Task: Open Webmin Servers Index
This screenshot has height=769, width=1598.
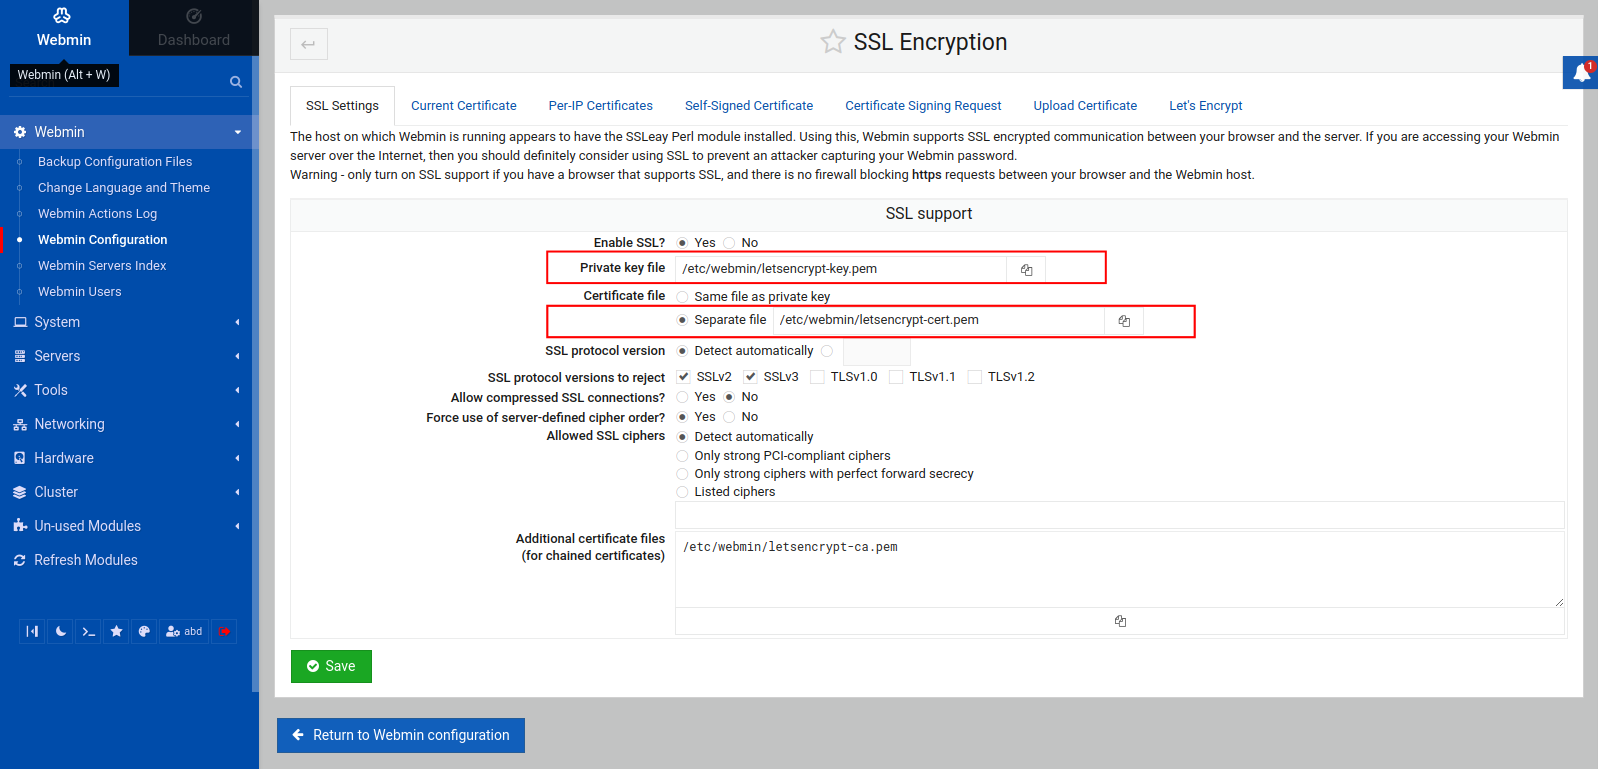Action: click(x=102, y=266)
